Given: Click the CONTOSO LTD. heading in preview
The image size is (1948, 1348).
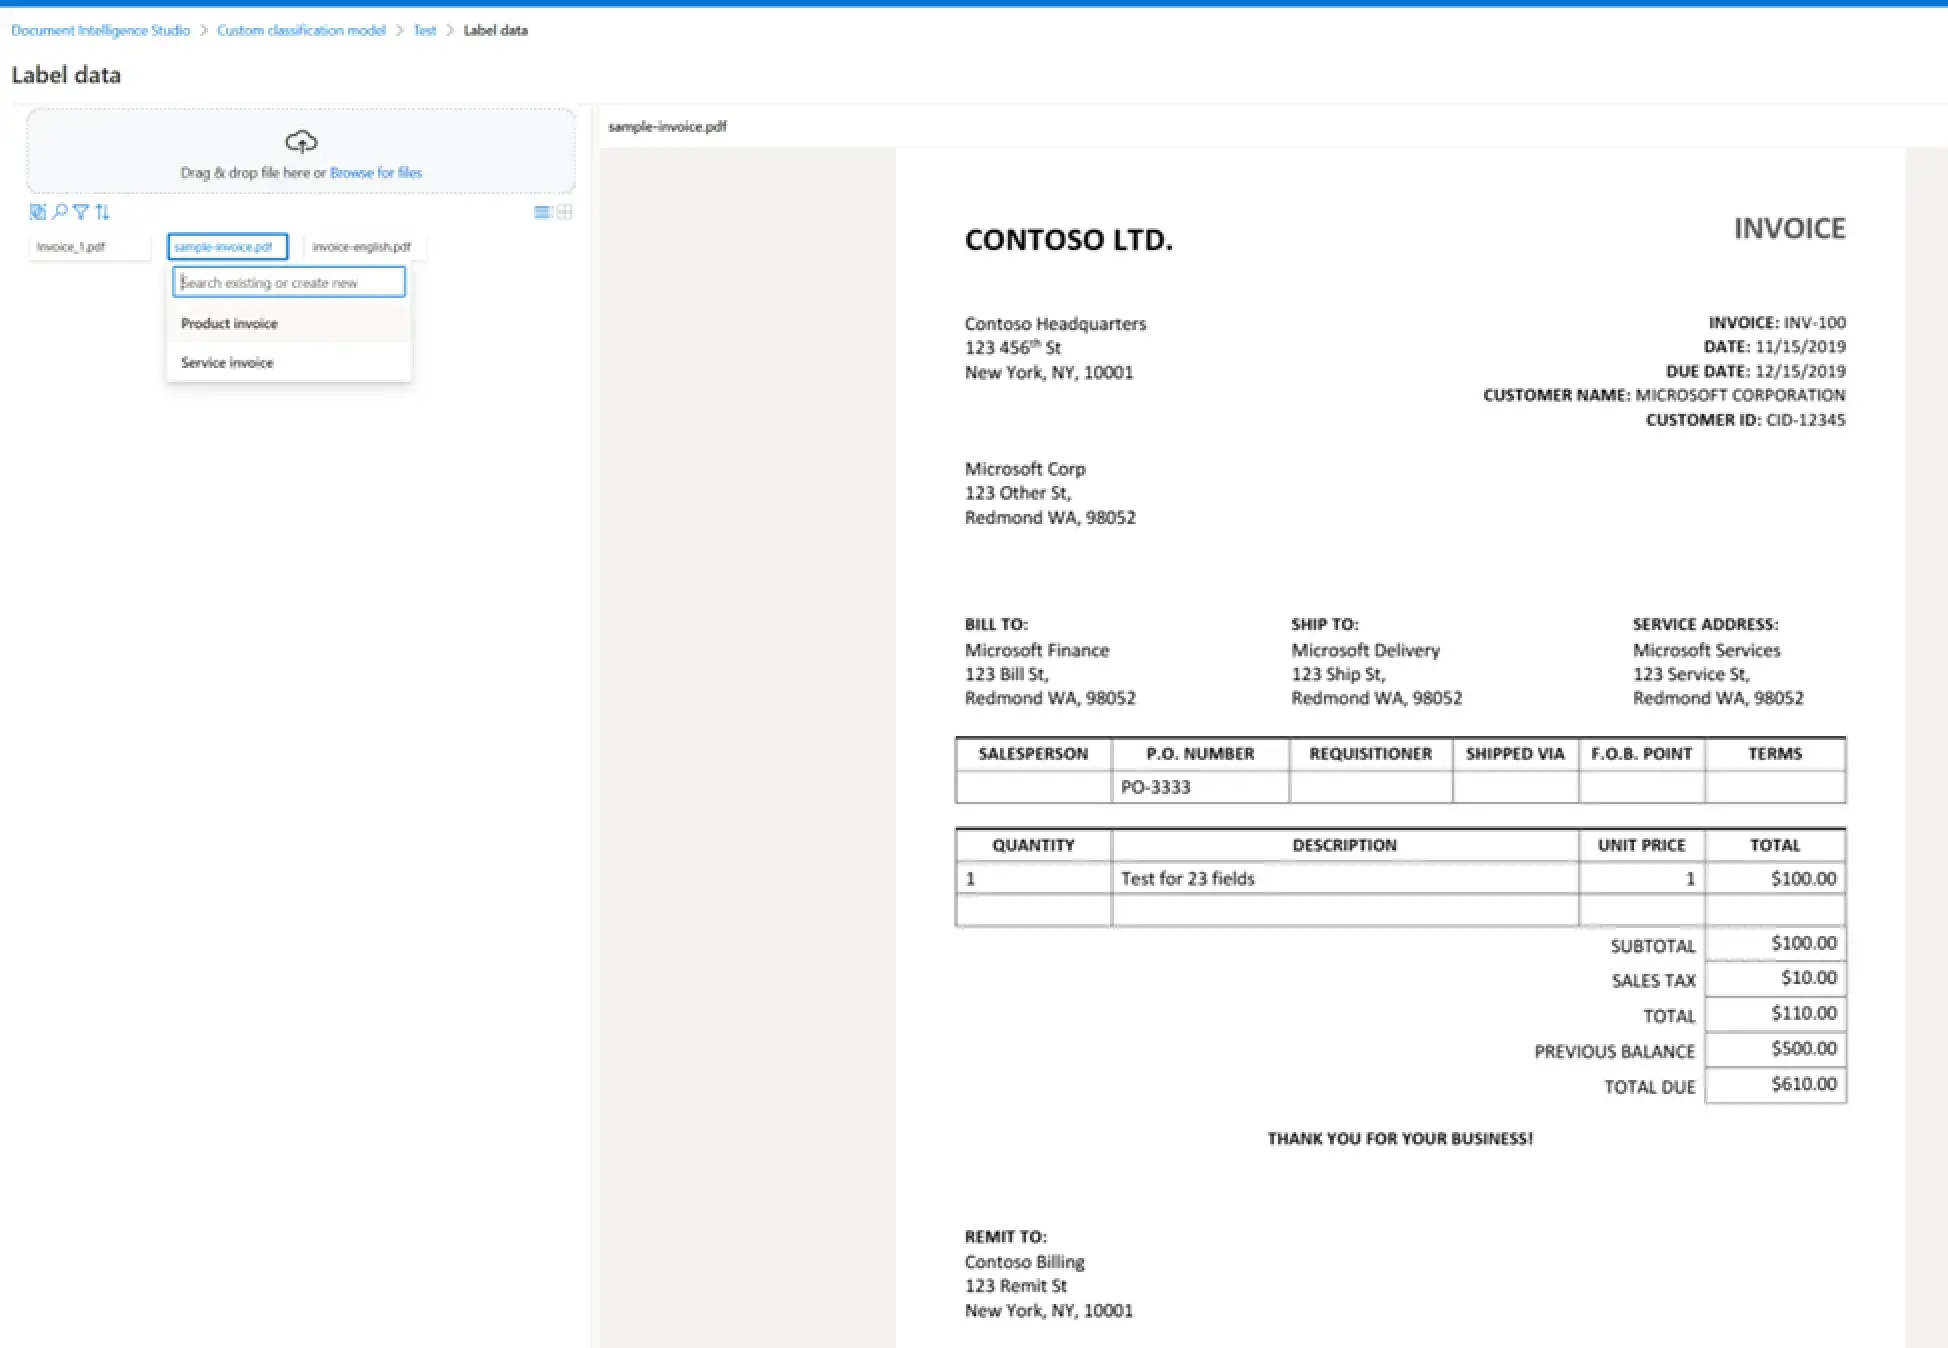Looking at the screenshot, I should coord(1068,240).
